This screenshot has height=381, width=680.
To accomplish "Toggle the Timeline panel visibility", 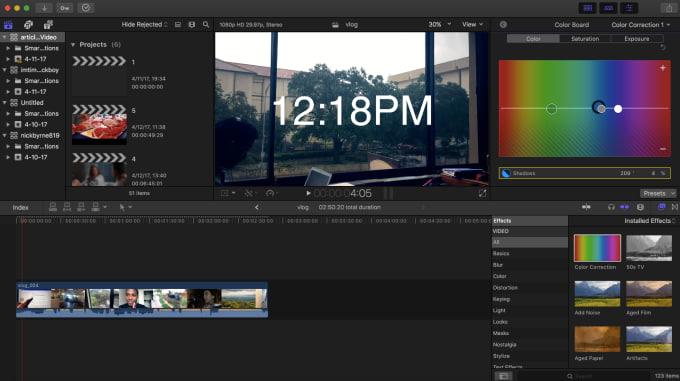I will click(608, 8).
